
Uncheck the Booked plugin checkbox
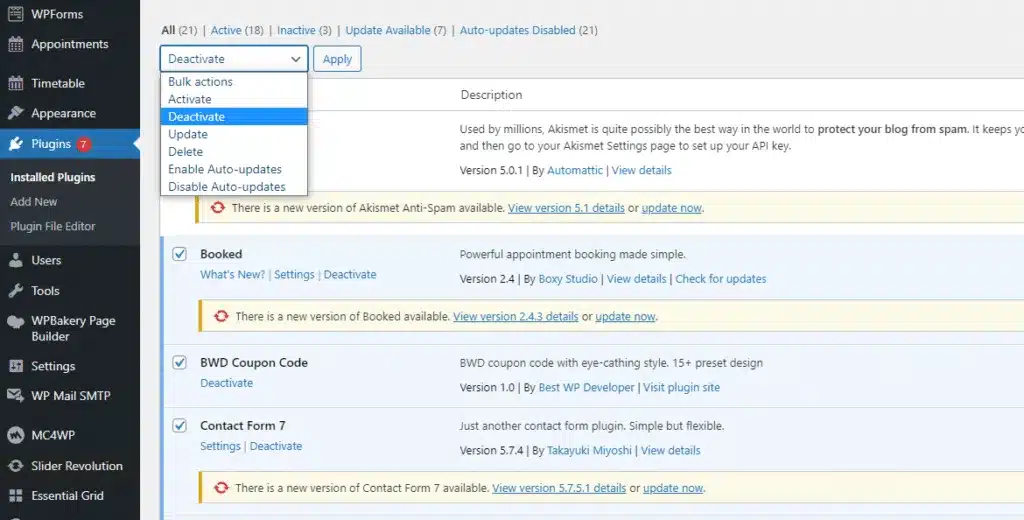coord(180,254)
